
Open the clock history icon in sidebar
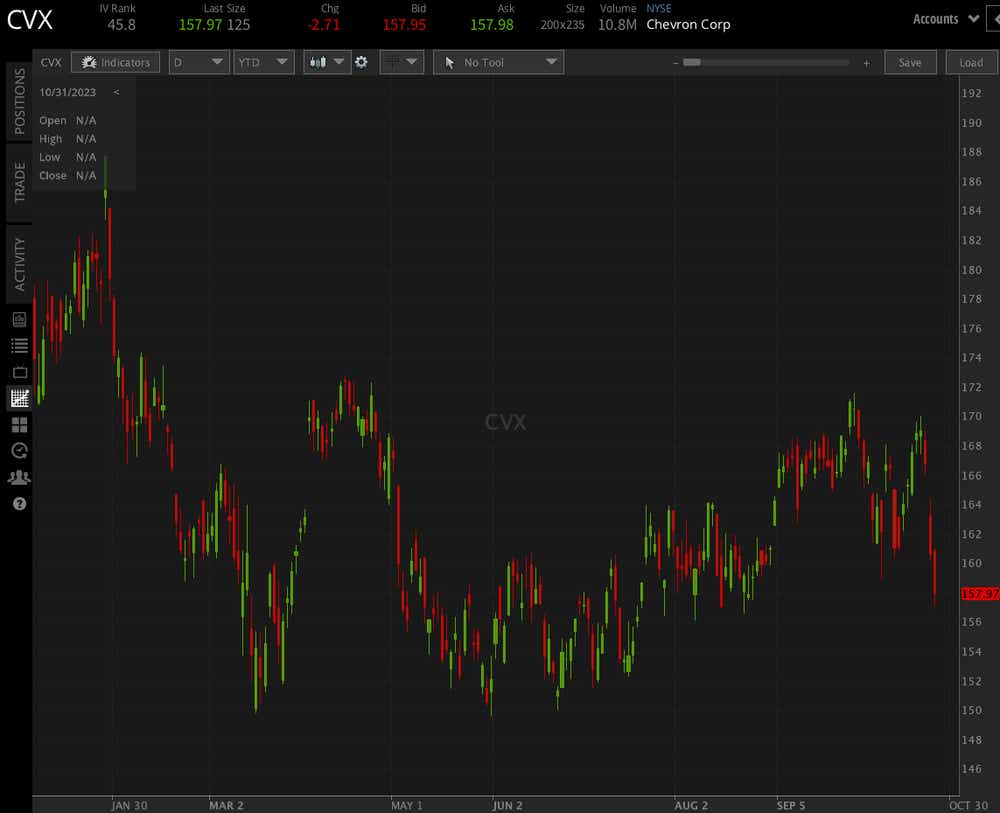(19, 451)
